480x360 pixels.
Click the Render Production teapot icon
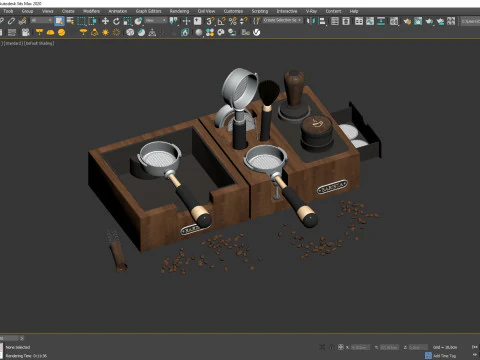(429, 21)
